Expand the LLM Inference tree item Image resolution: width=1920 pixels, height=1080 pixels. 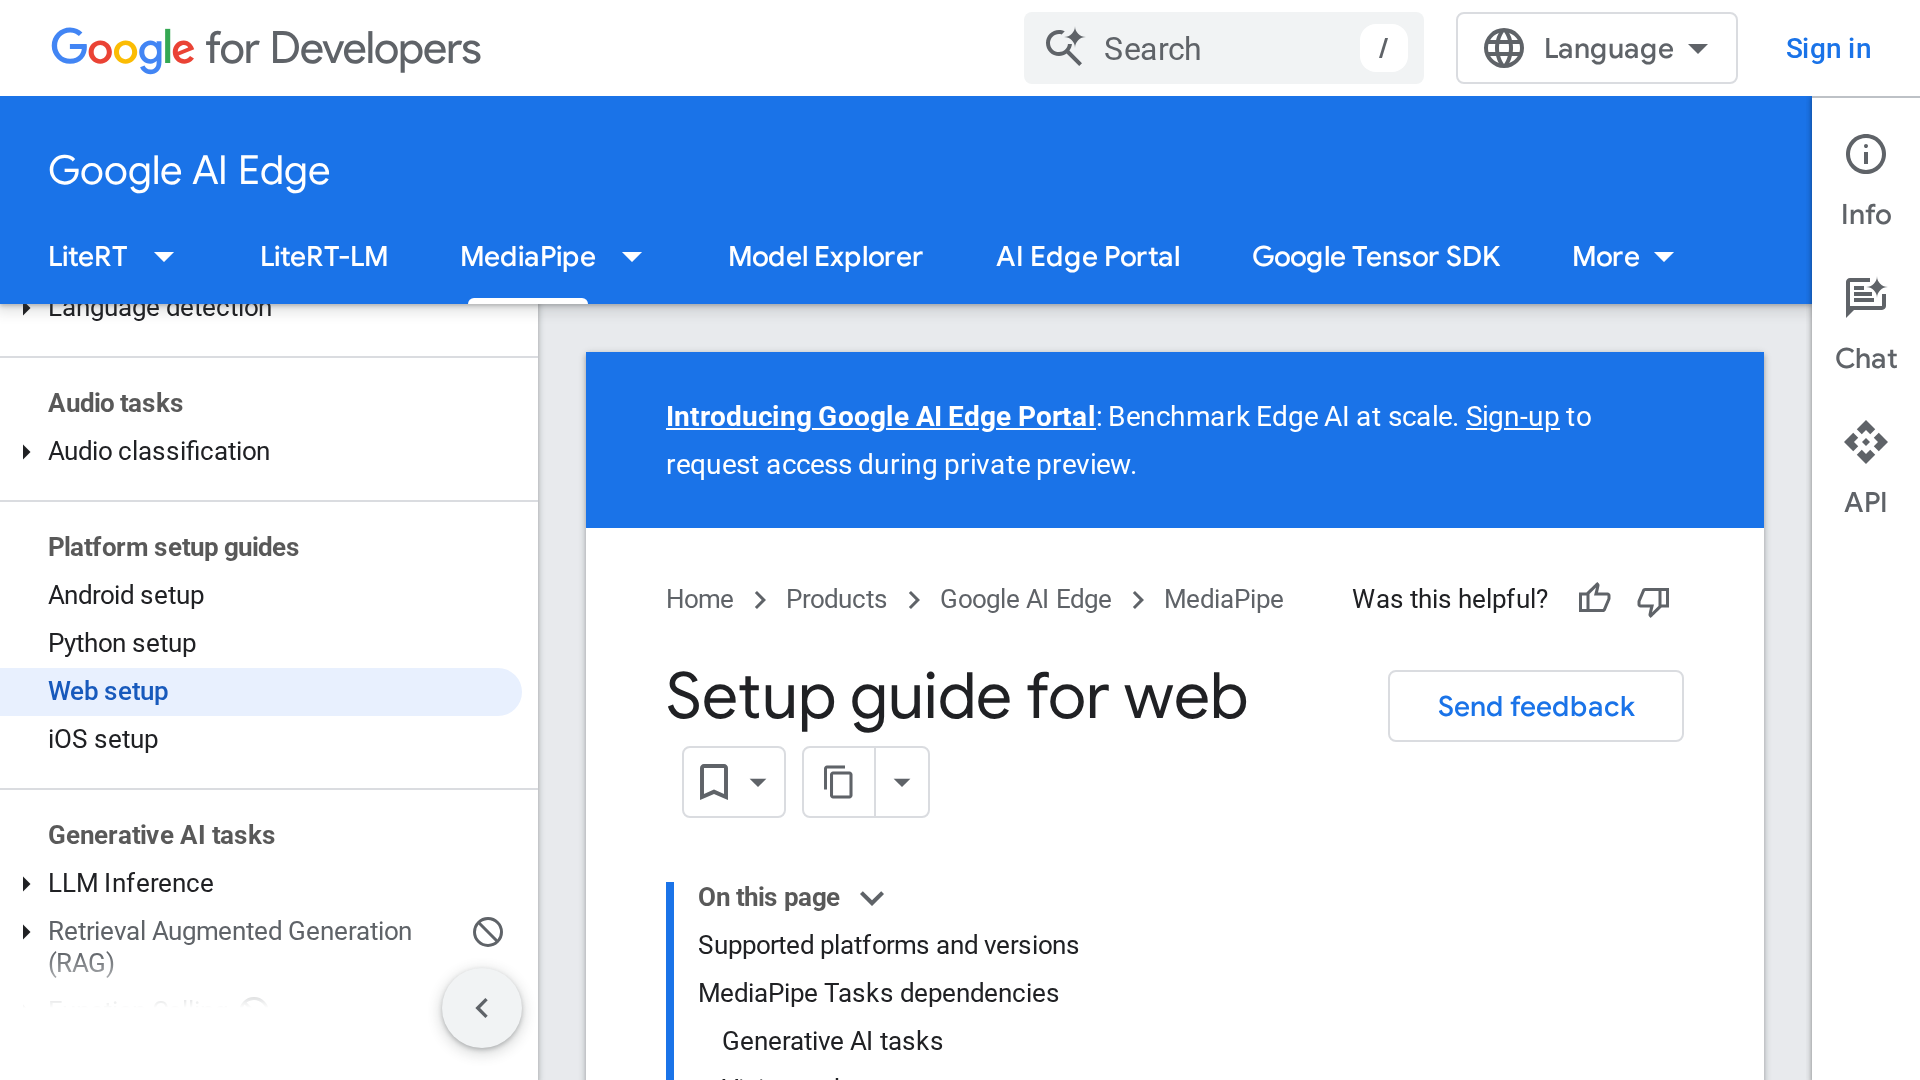(x=27, y=884)
